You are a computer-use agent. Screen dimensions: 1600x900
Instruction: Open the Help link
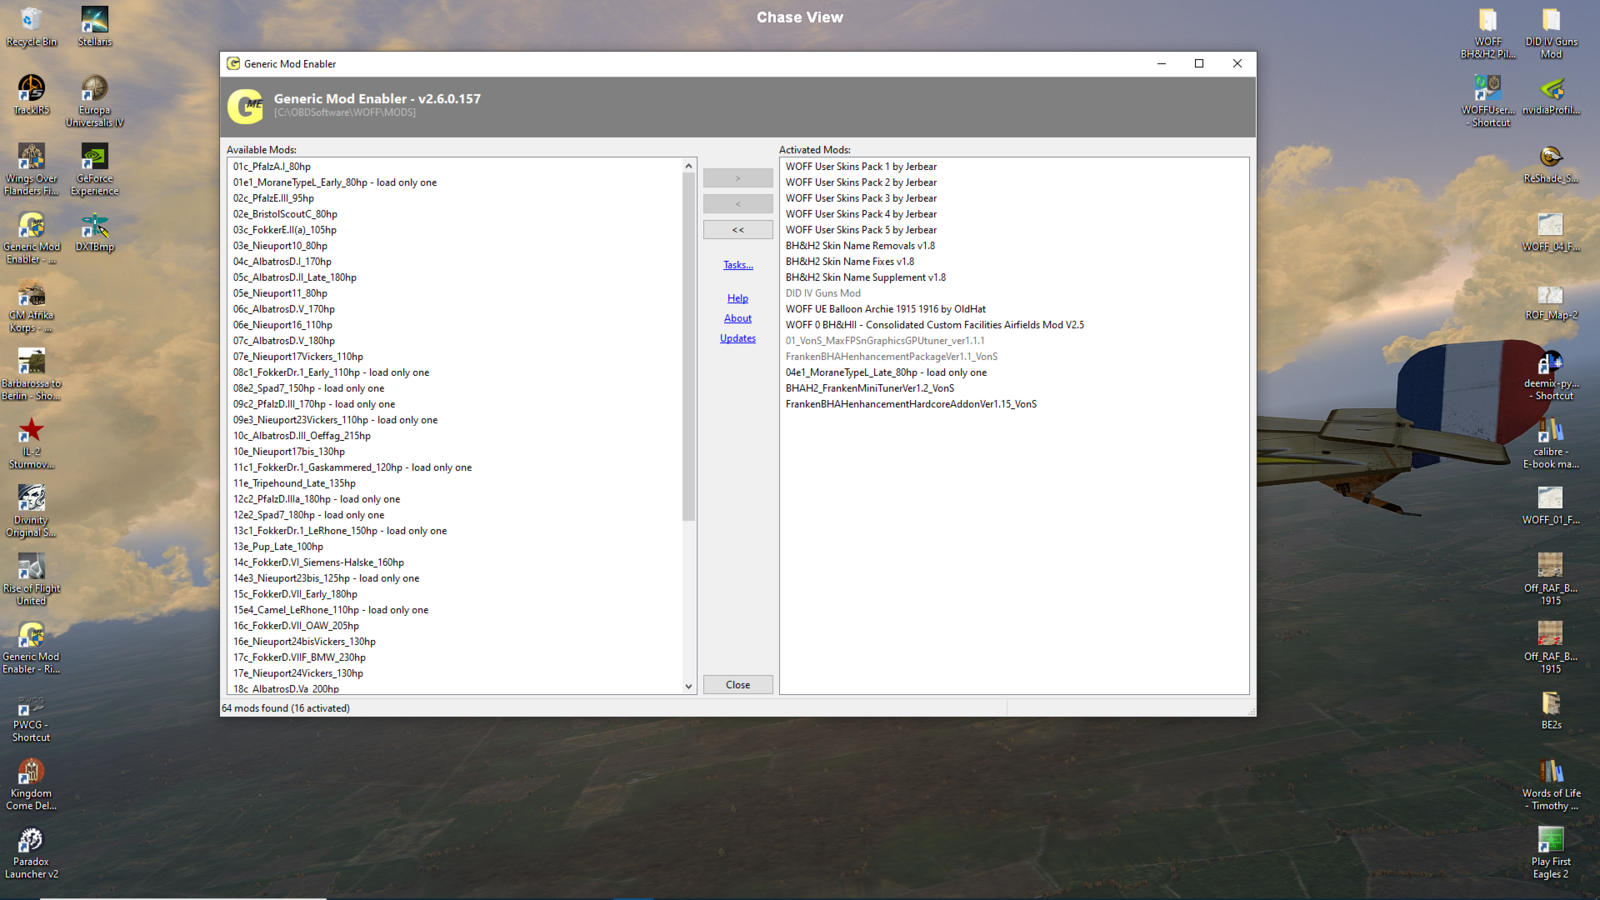click(738, 298)
